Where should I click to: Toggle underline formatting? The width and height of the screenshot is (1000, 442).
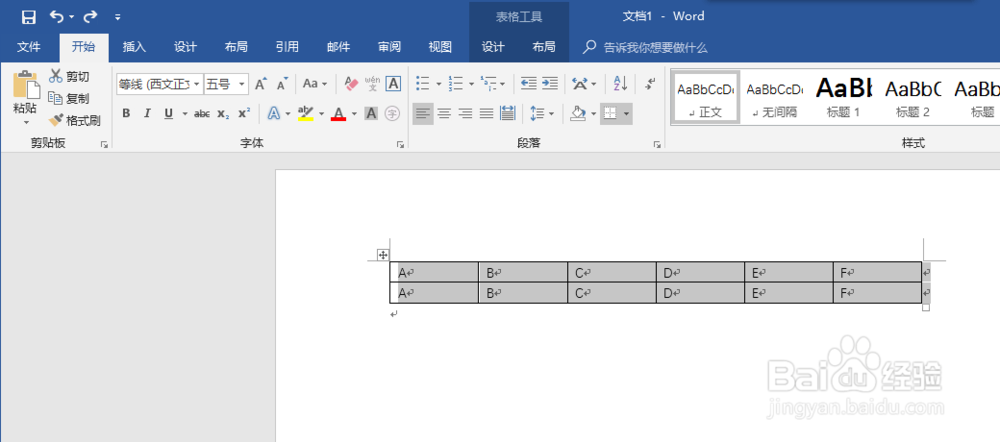tap(168, 114)
